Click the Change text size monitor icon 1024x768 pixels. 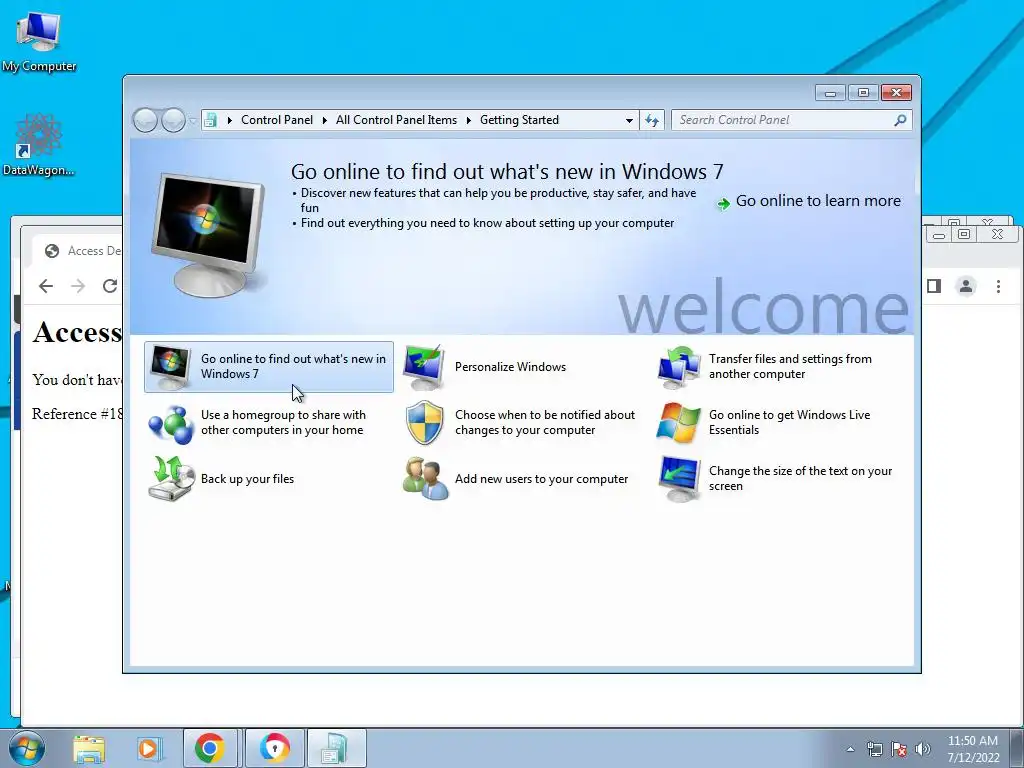coord(679,479)
